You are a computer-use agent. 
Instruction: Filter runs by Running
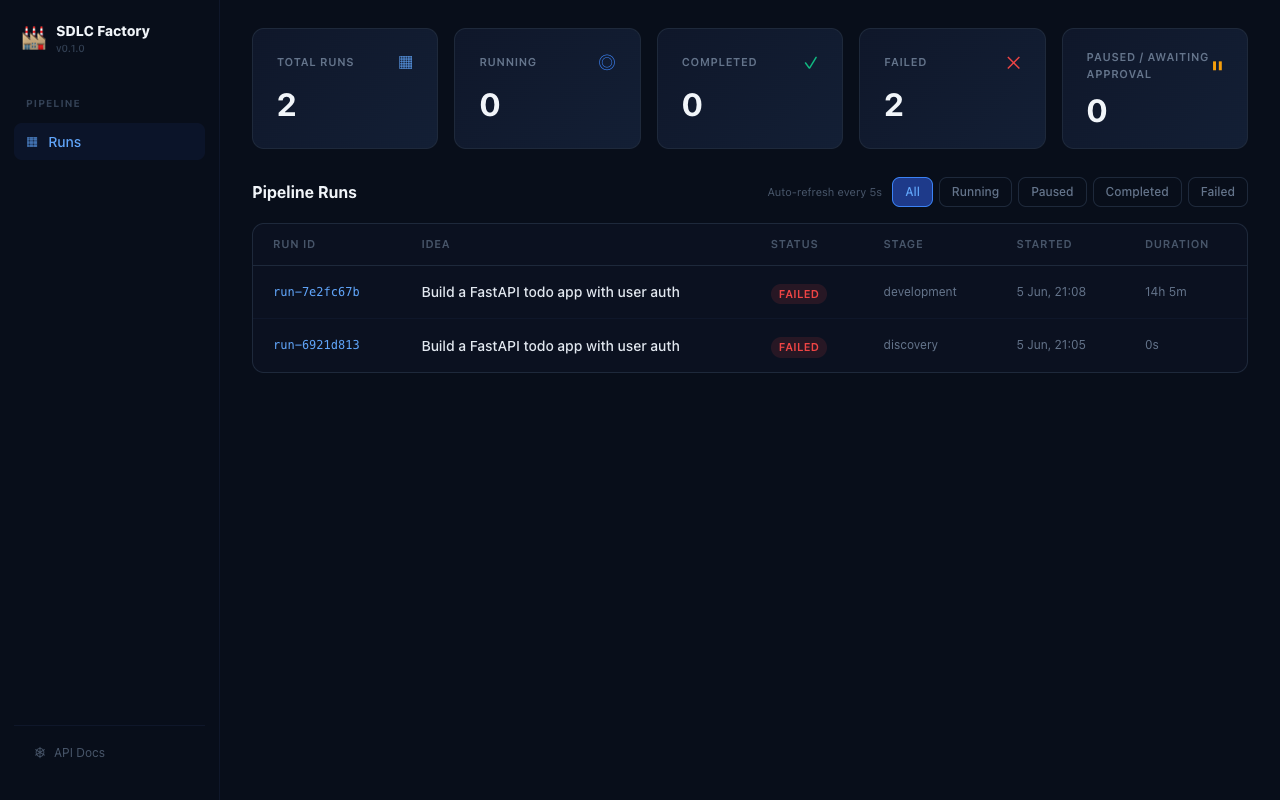tap(975, 192)
